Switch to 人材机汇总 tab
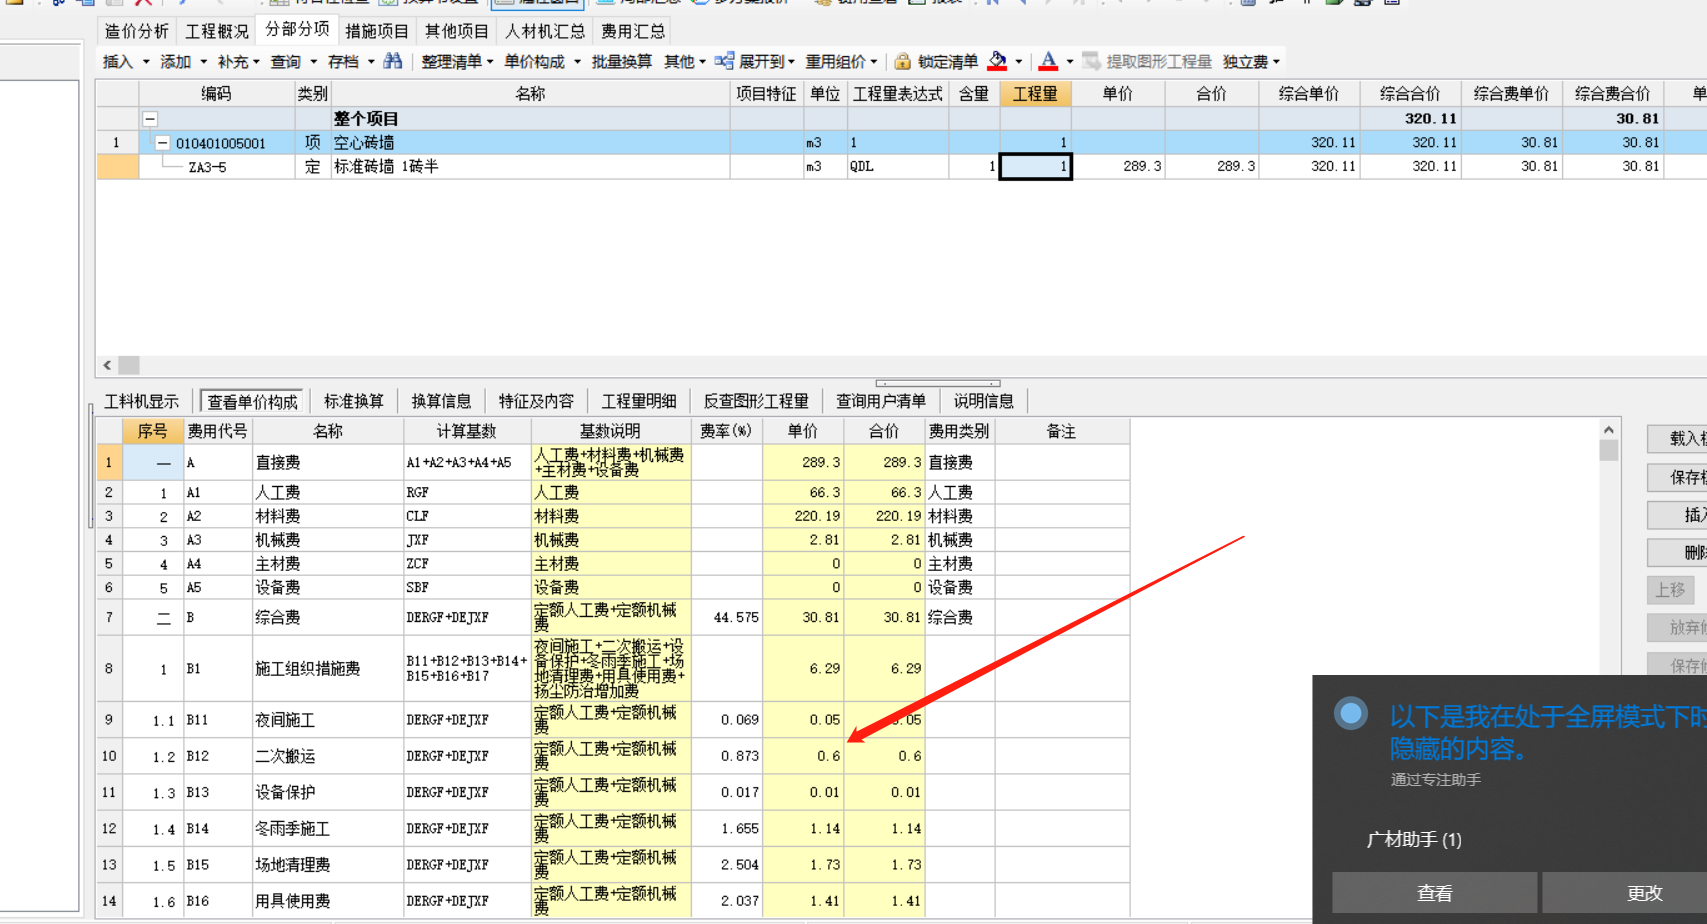1707x924 pixels. point(545,31)
